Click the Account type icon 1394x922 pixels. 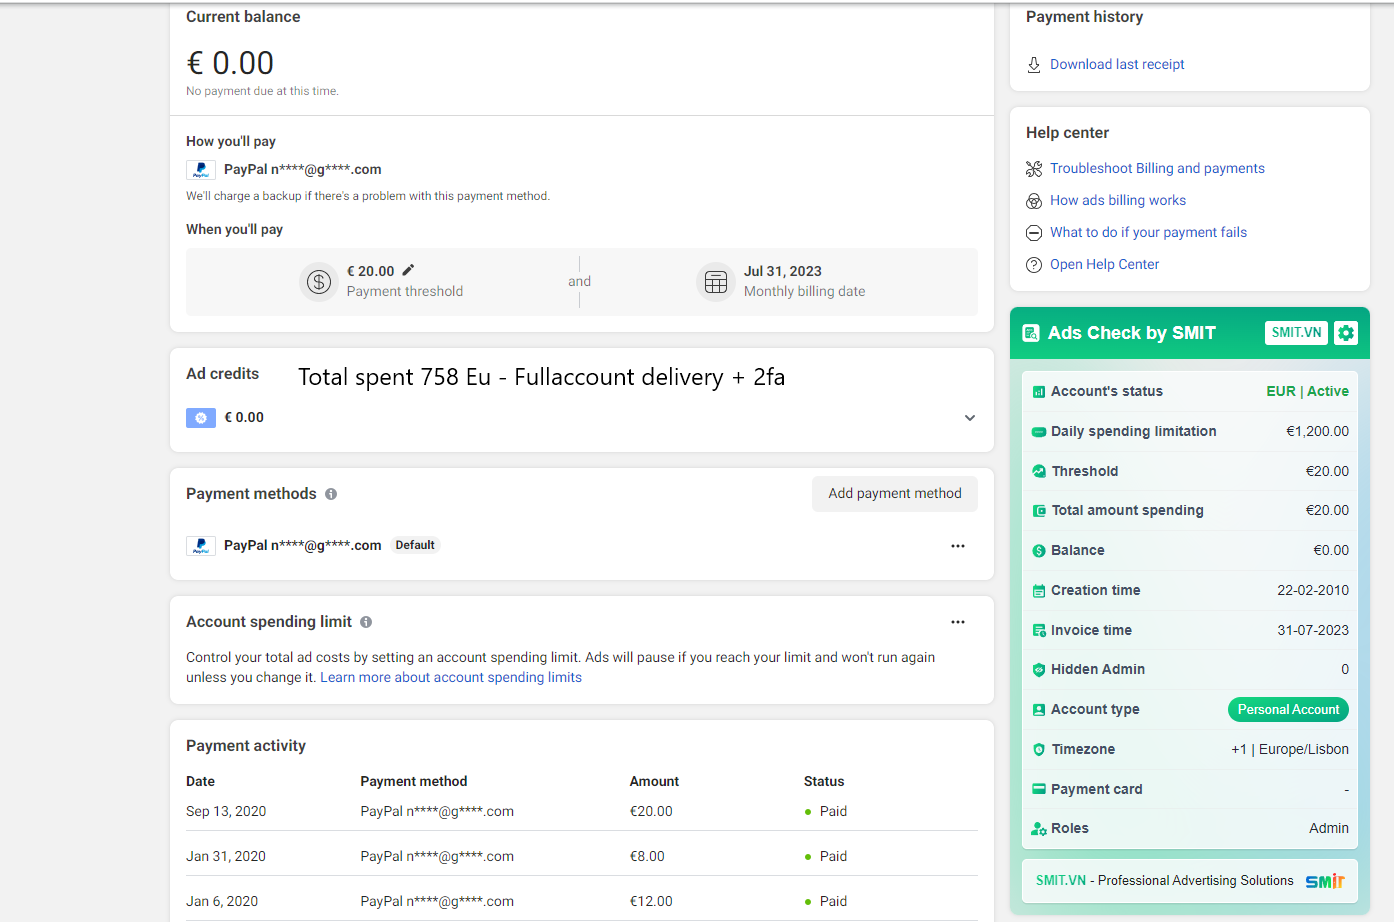tap(1039, 710)
